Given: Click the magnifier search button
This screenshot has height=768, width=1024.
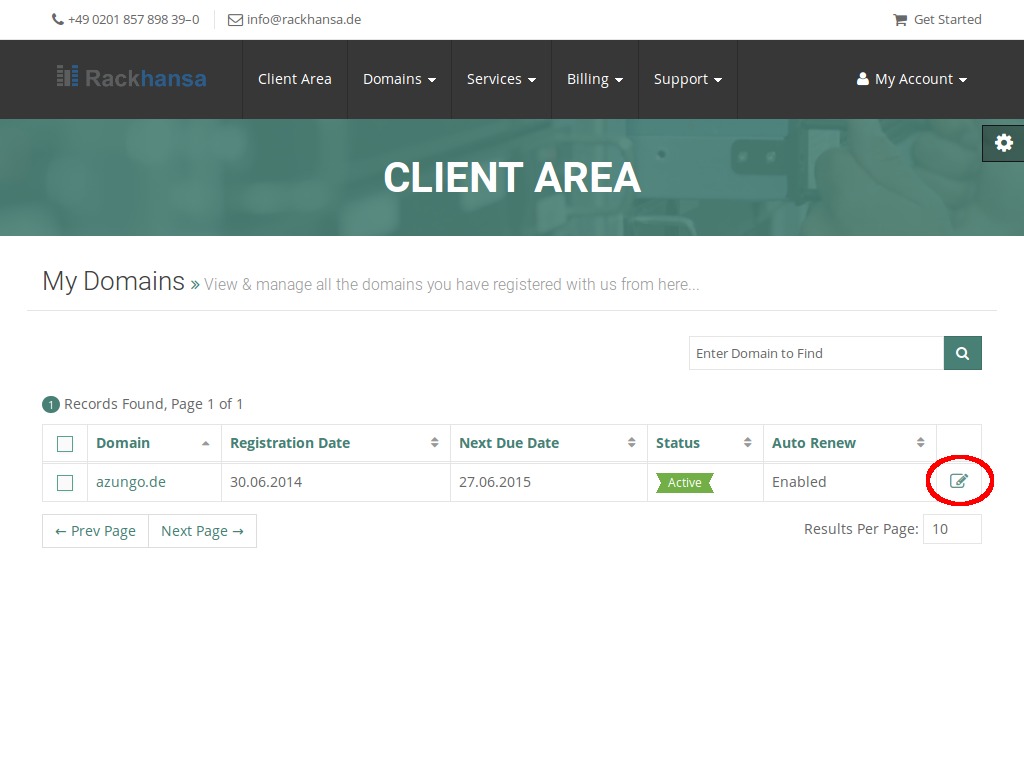Looking at the screenshot, I should click(962, 353).
